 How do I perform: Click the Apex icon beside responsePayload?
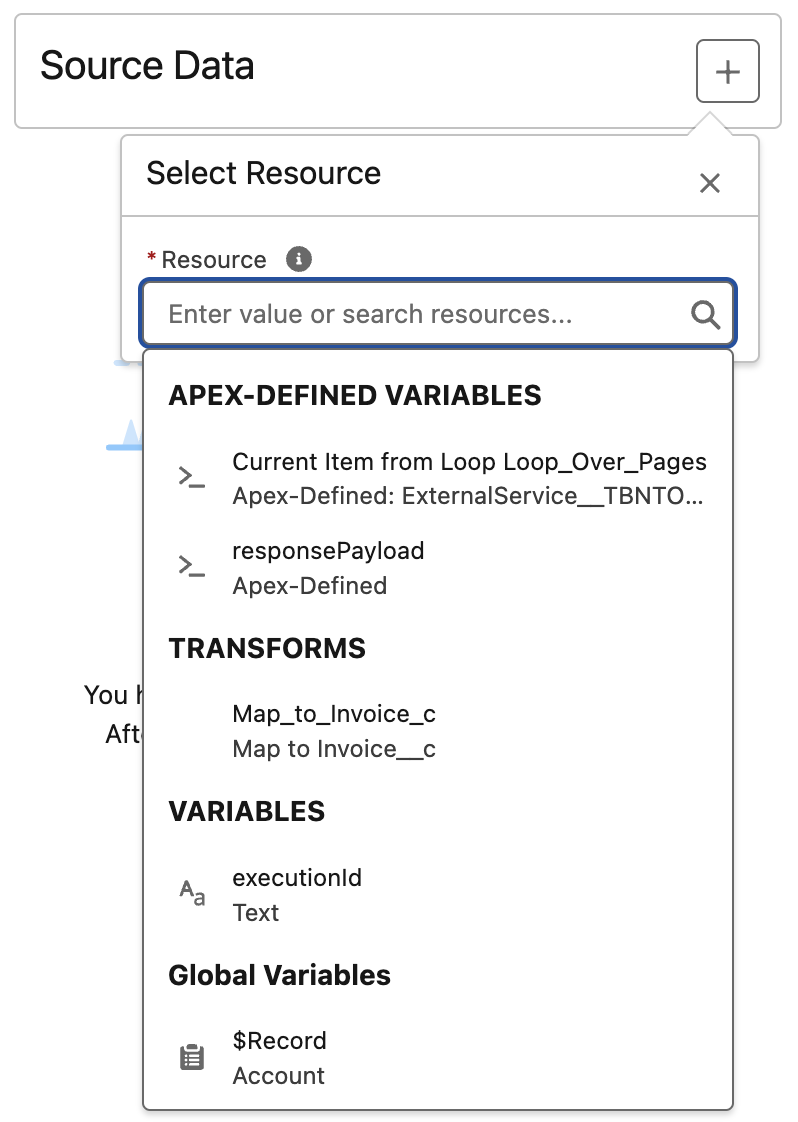tap(192, 566)
